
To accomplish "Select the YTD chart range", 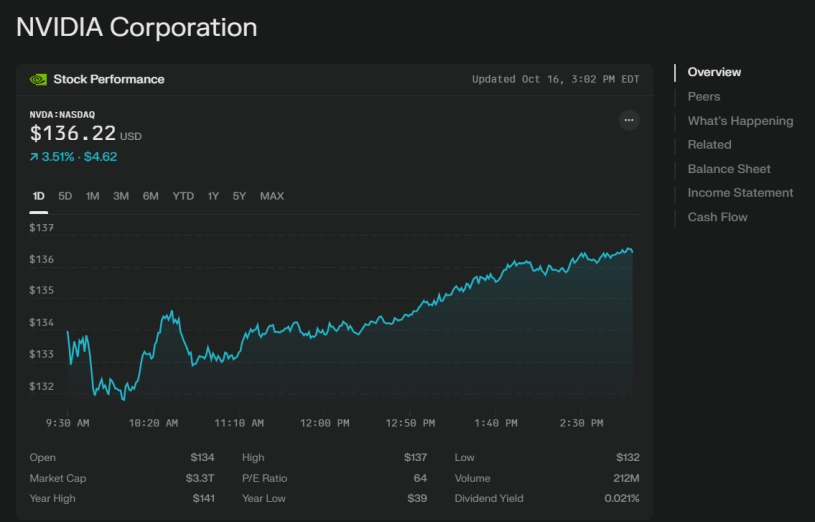I will 183,196.
